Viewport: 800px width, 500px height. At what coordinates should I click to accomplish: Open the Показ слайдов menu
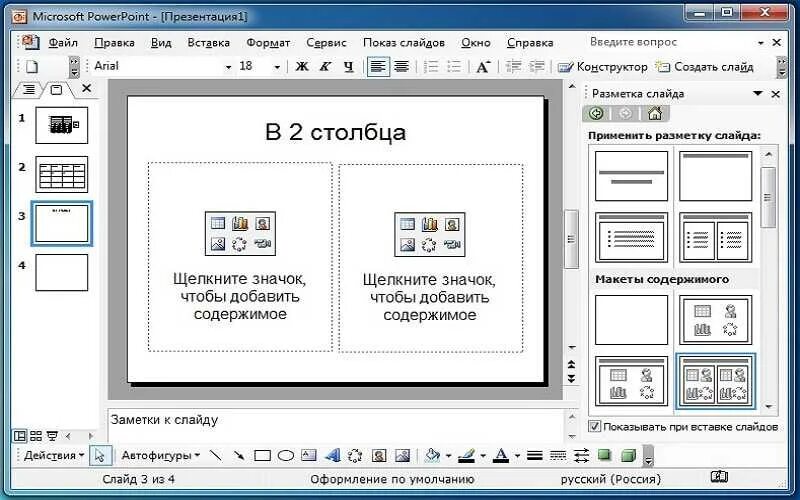click(404, 43)
